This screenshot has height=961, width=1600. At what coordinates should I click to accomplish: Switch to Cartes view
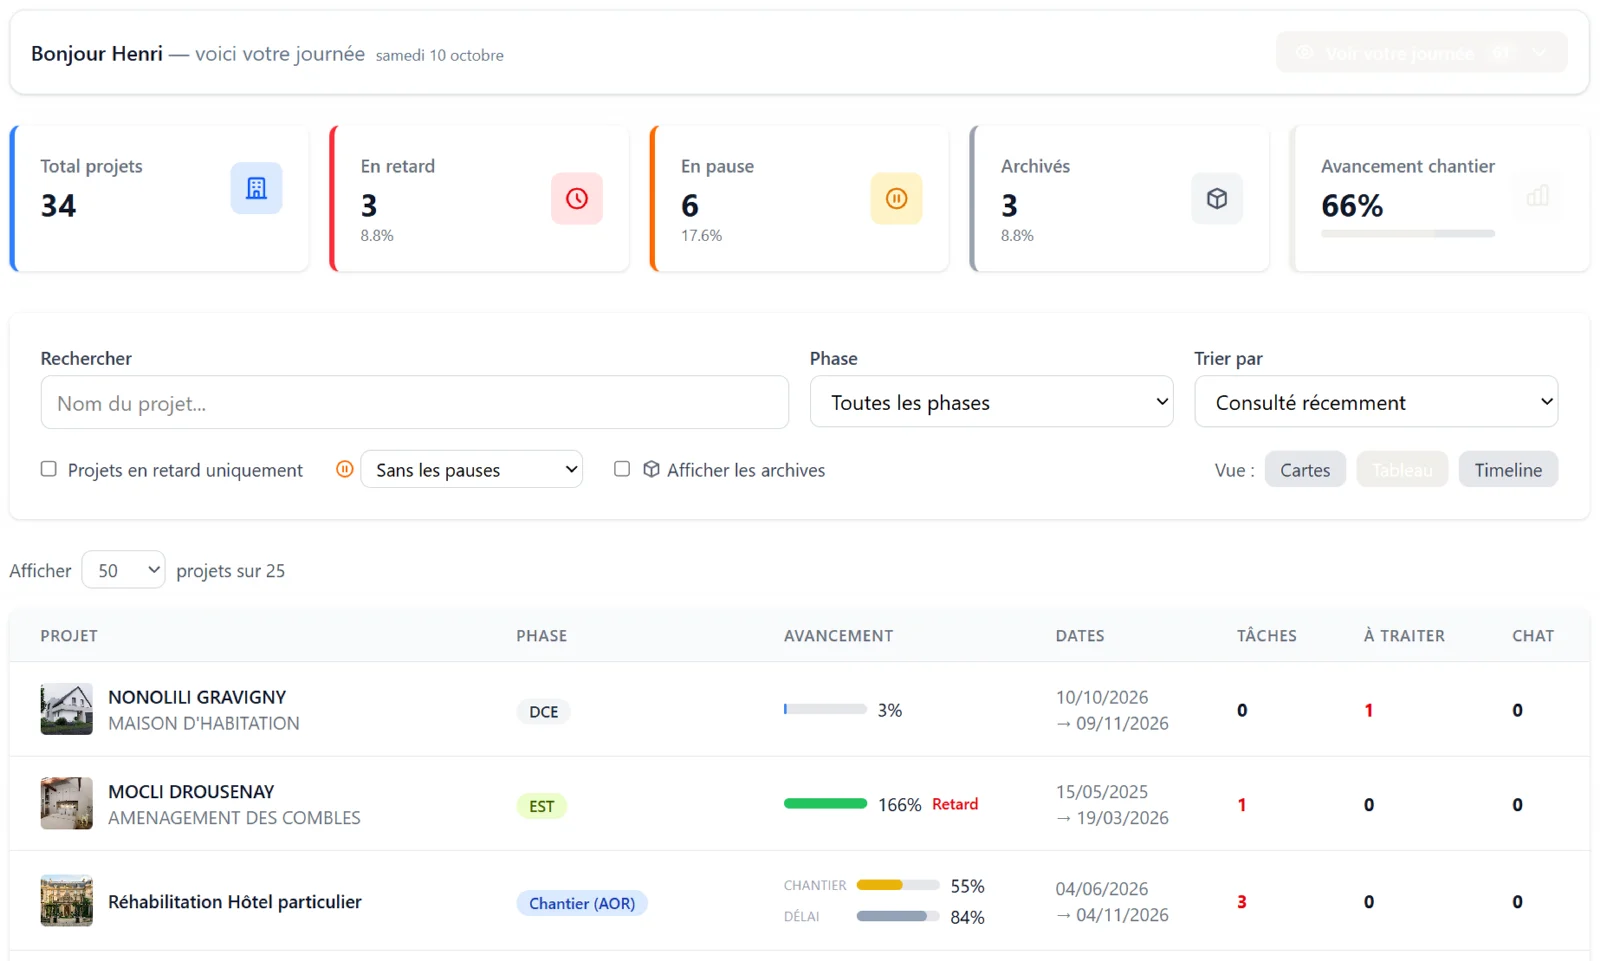click(x=1305, y=470)
